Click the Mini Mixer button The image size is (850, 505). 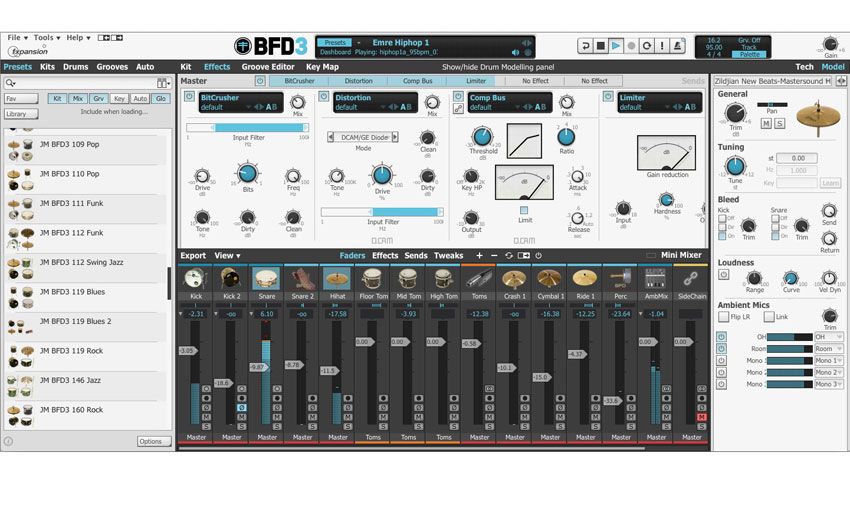(681, 255)
